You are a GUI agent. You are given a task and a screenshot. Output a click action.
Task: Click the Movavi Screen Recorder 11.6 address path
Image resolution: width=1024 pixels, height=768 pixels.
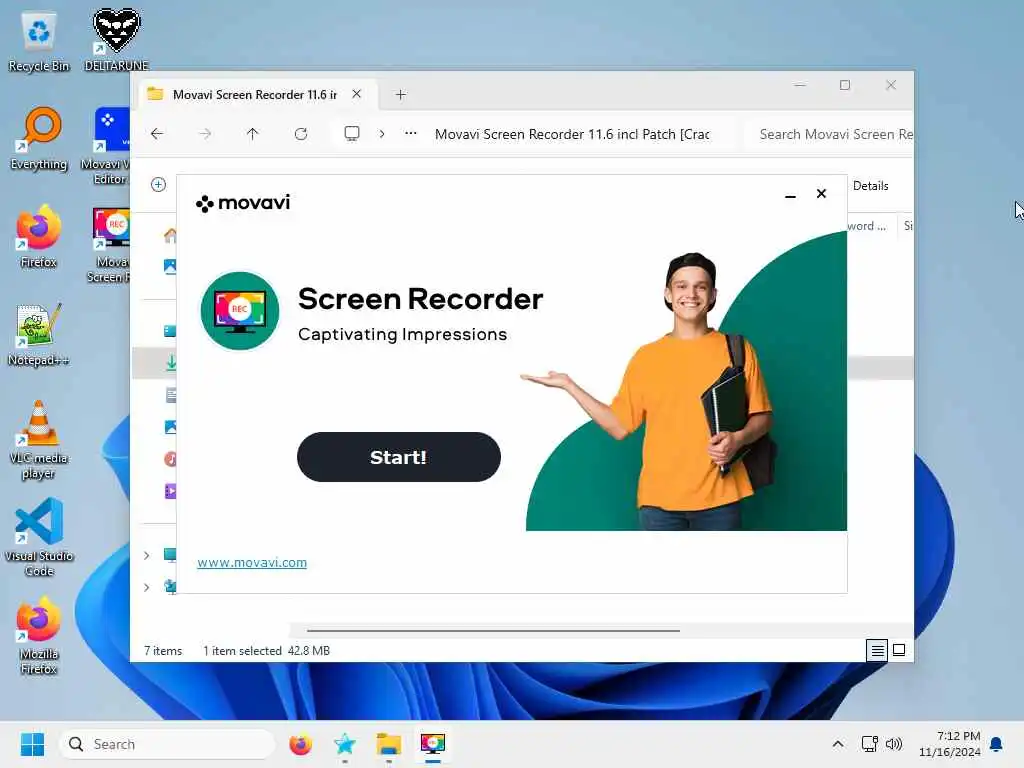[x=572, y=134]
